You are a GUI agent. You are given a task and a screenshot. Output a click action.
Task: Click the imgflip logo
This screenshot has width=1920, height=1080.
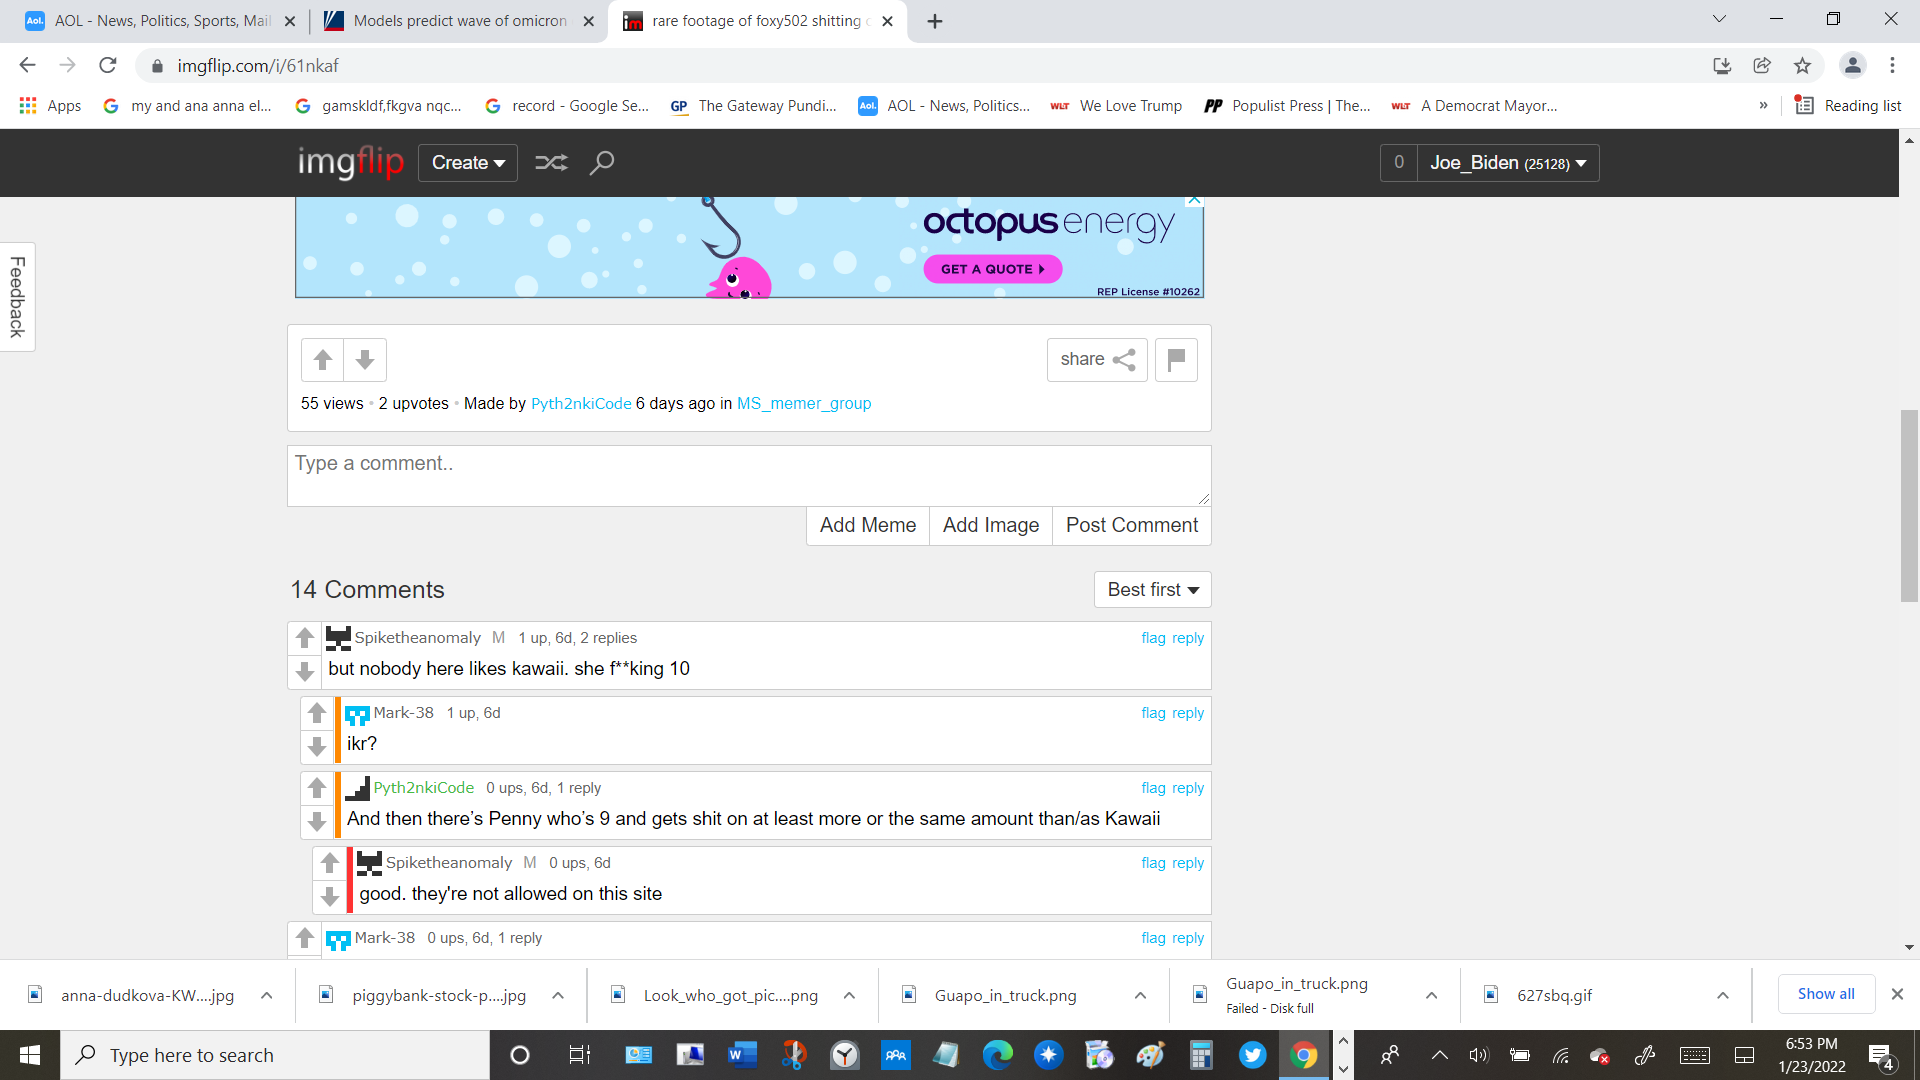pos(350,162)
